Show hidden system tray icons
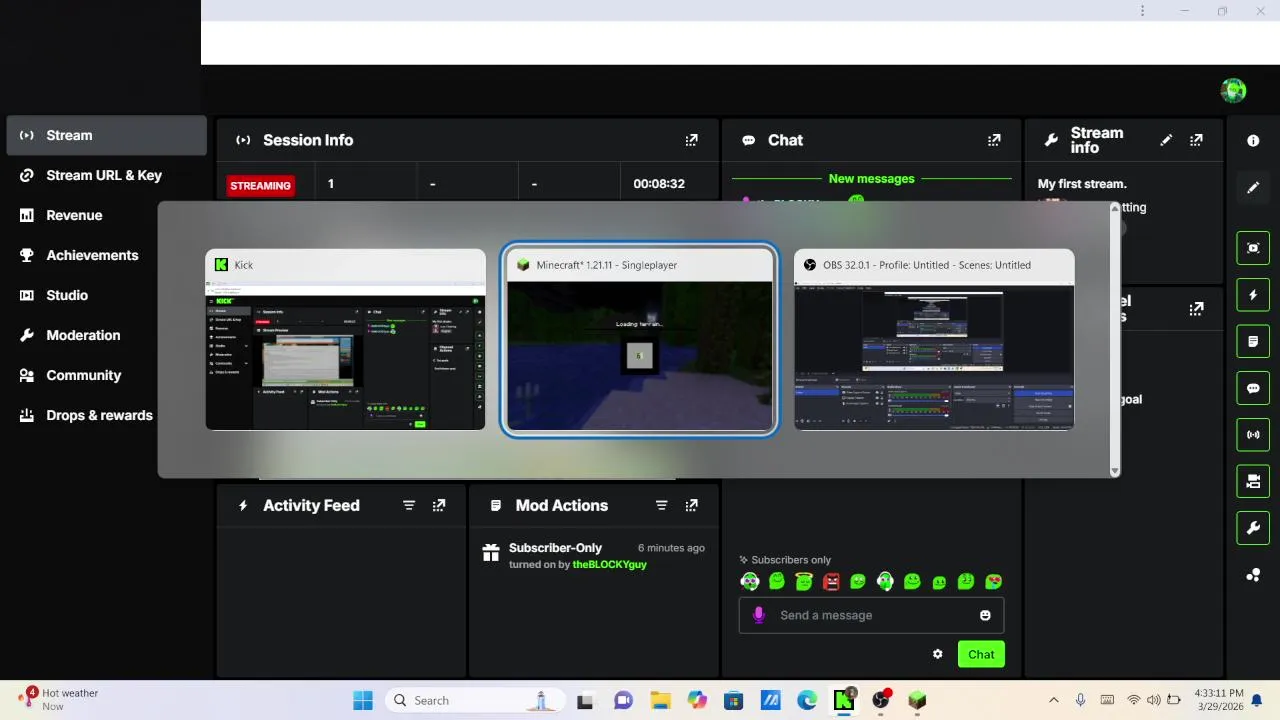The image size is (1280, 720). coord(1053,700)
